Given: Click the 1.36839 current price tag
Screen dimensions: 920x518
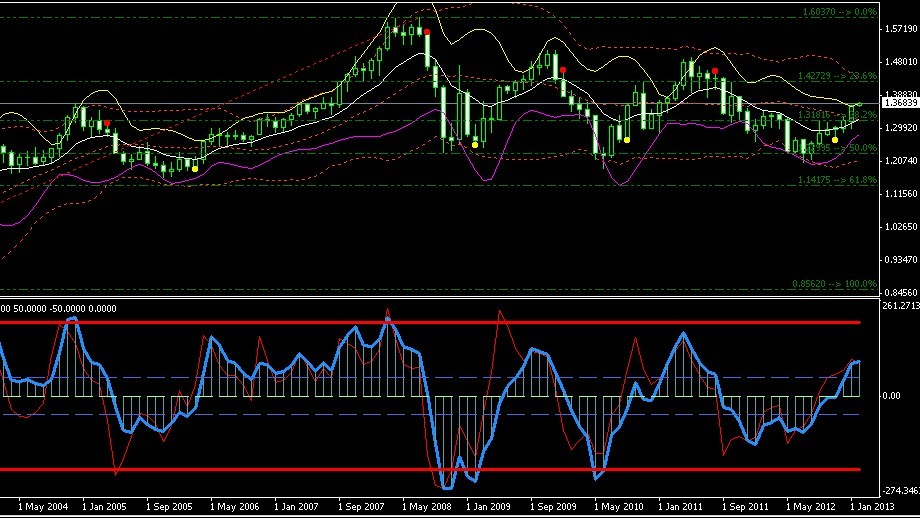Looking at the screenshot, I should pyautogui.click(x=901, y=103).
